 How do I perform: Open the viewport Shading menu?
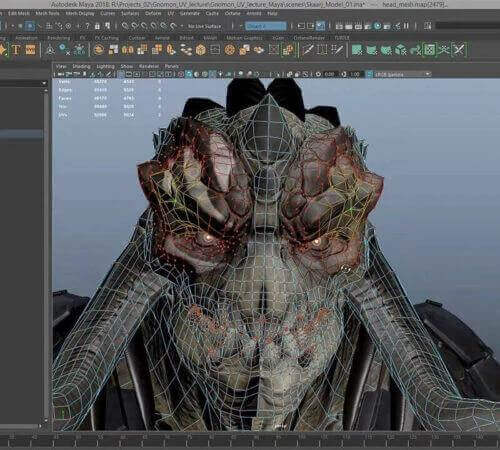pyautogui.click(x=81, y=66)
